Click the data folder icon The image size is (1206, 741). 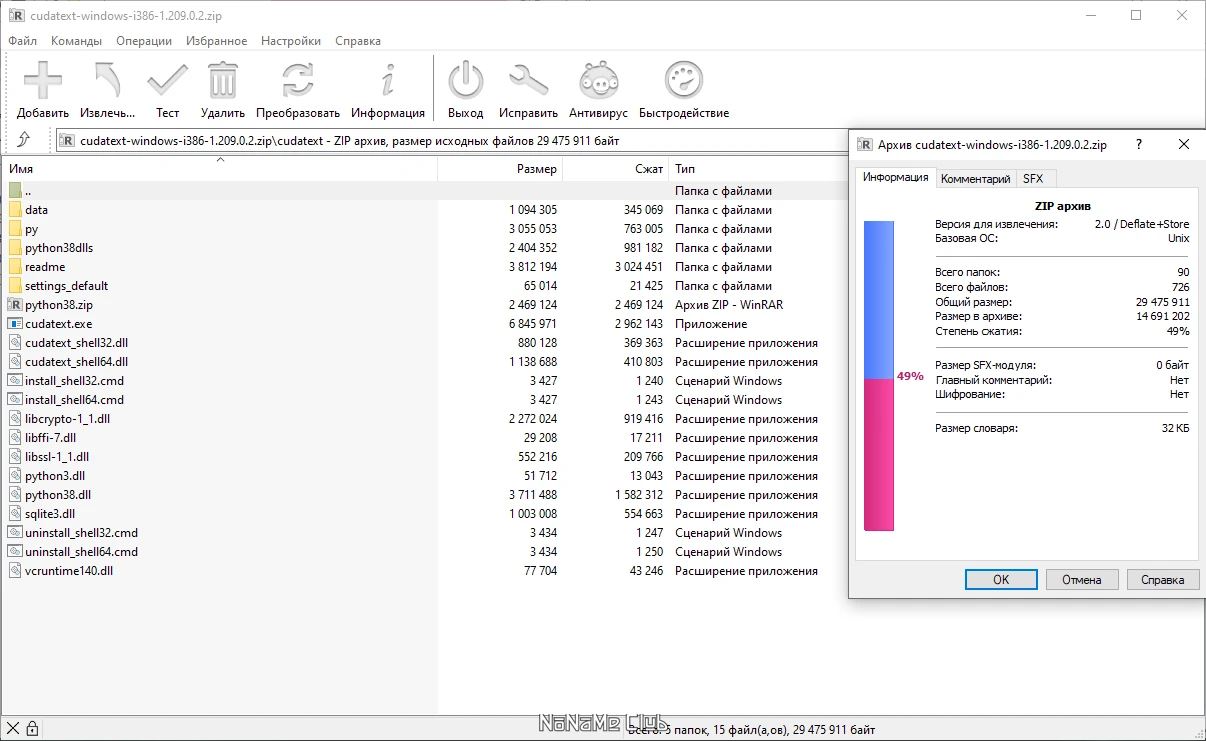[x=15, y=210]
